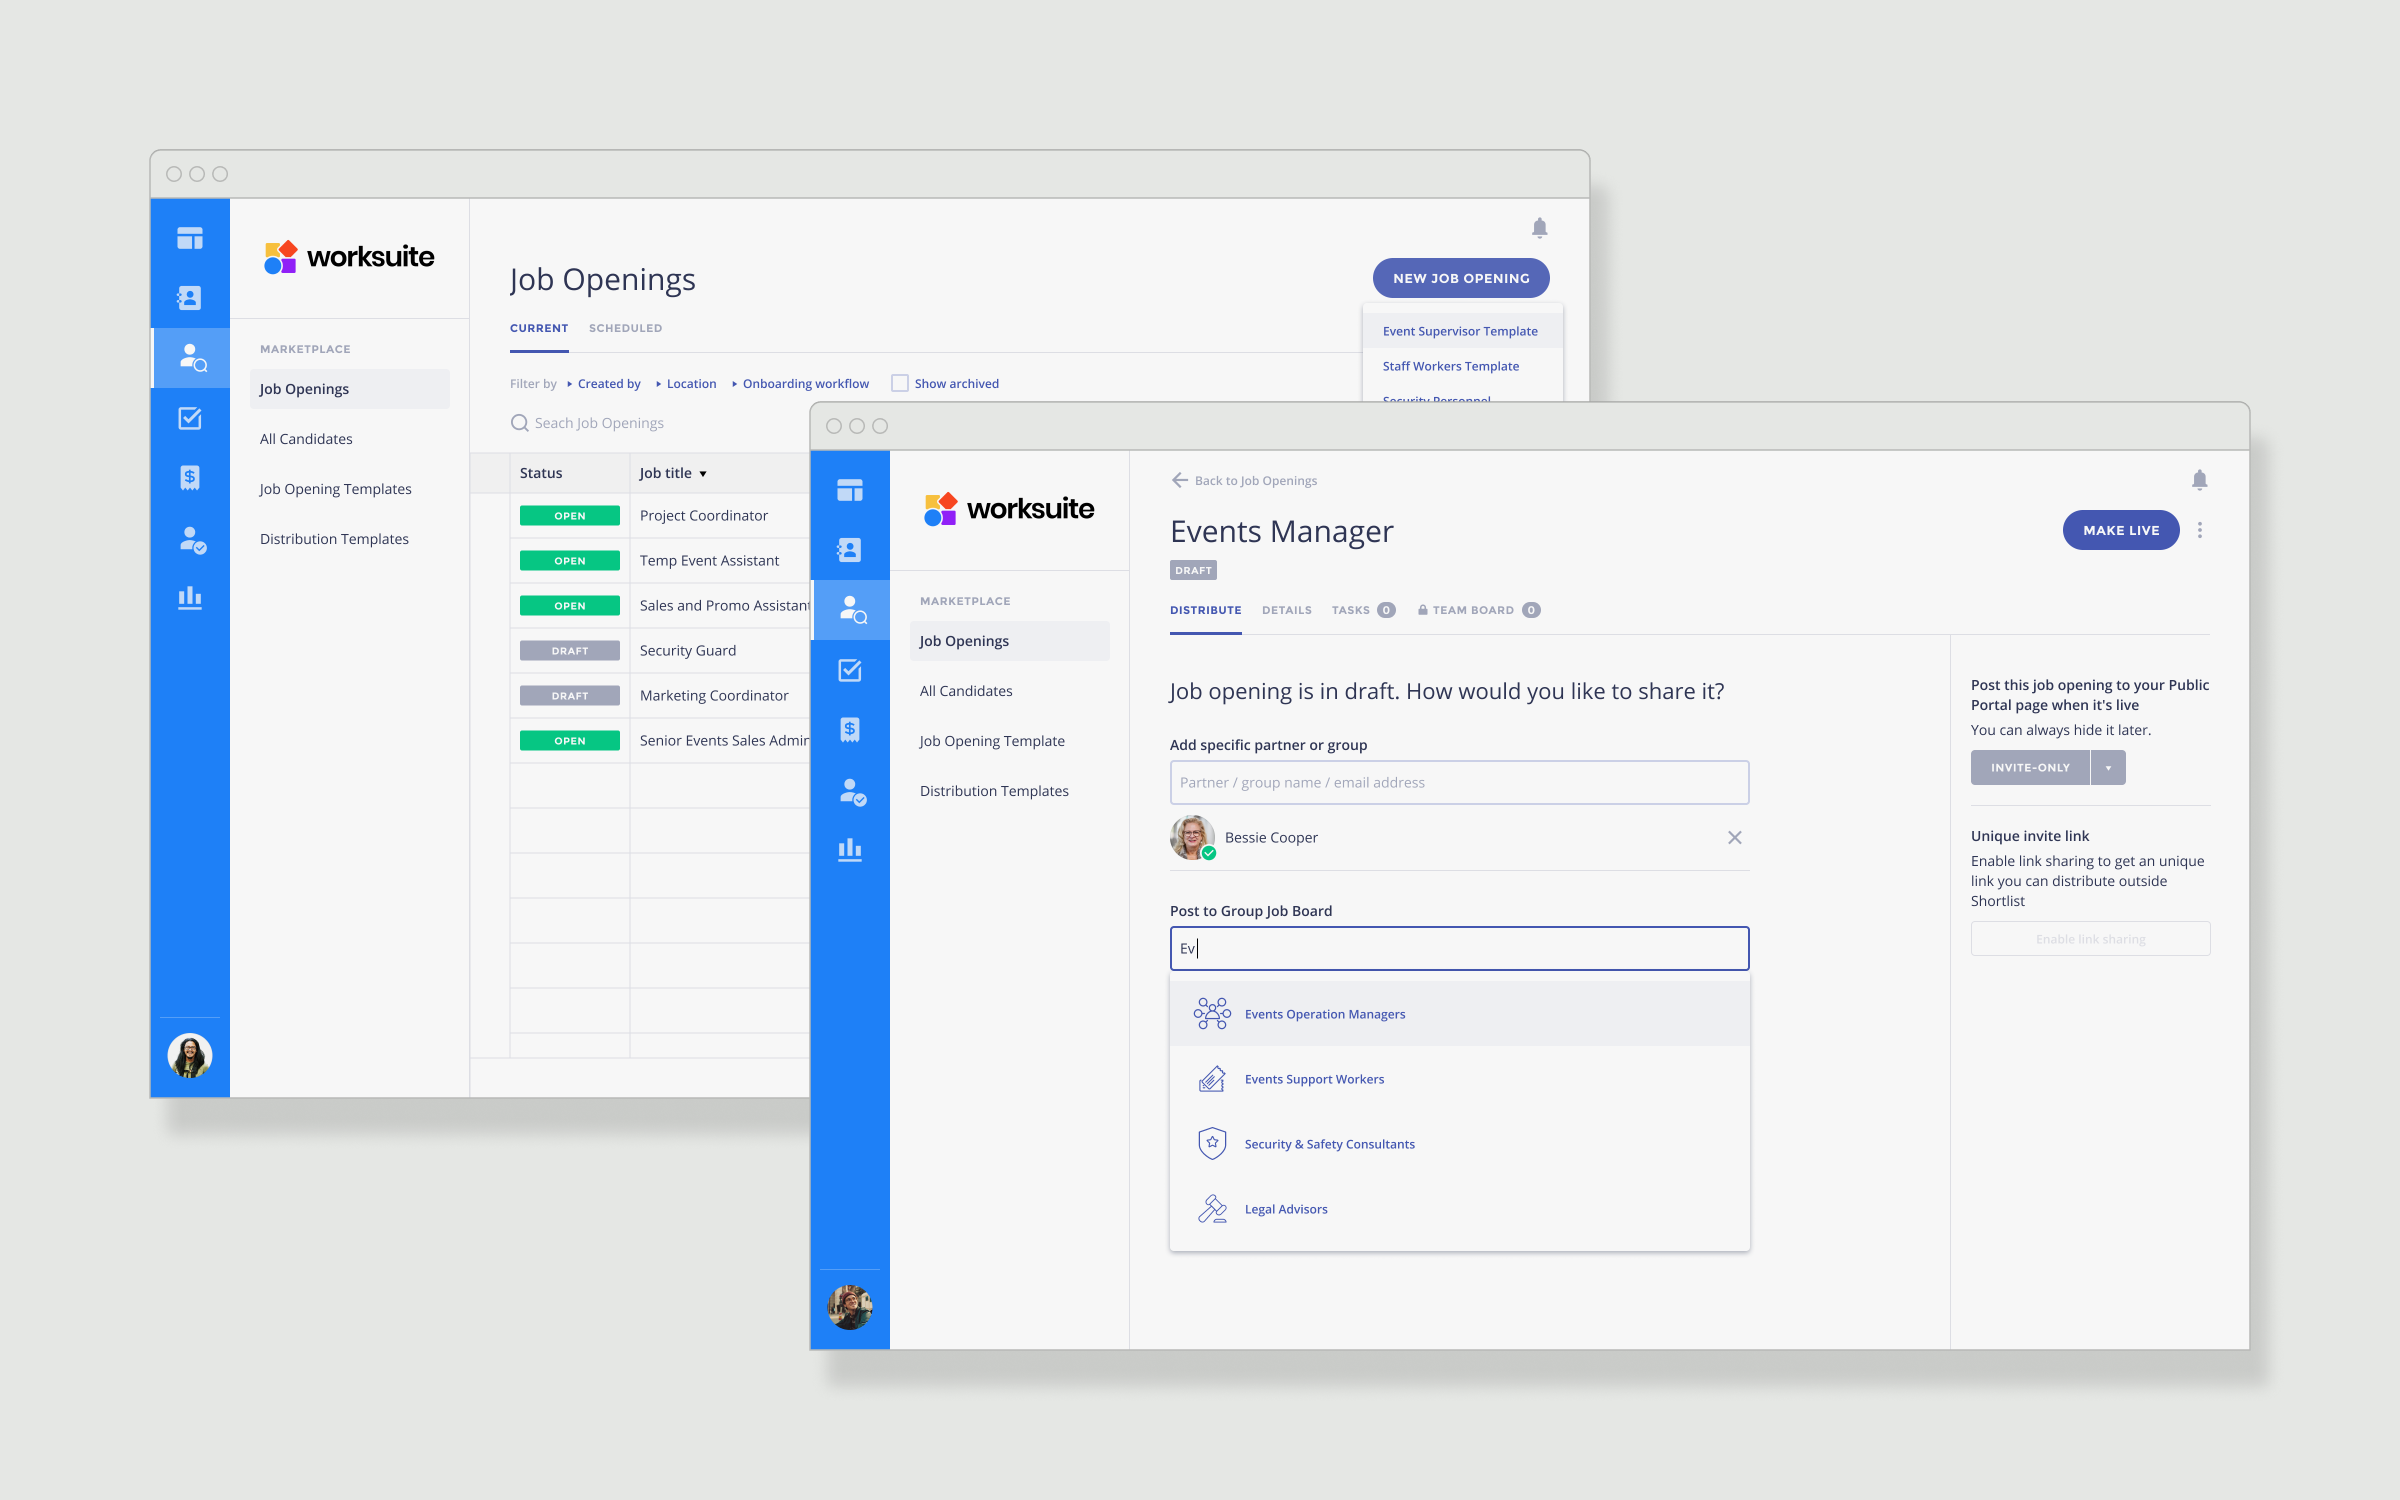
Task: Expand the Invite-Only dropdown arrow
Action: (x=2108, y=768)
